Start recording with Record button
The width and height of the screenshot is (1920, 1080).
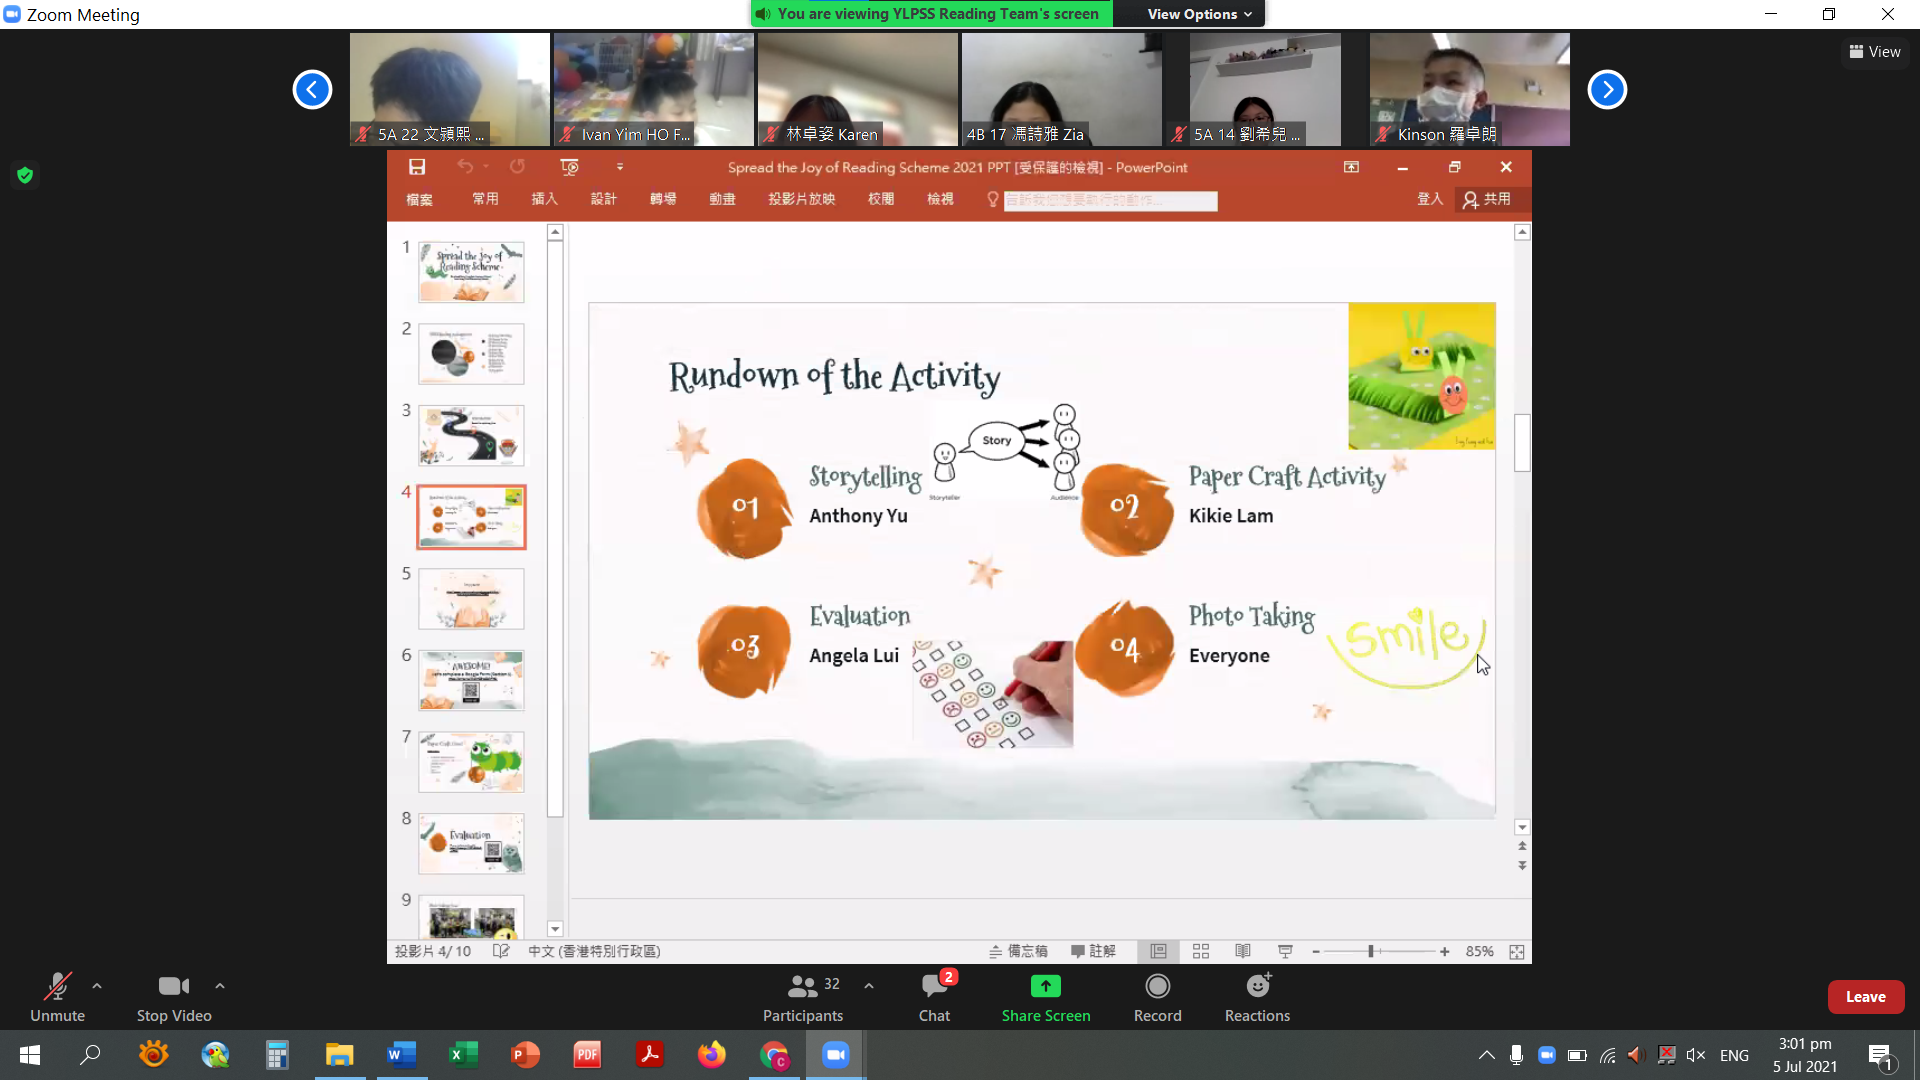click(x=1158, y=997)
